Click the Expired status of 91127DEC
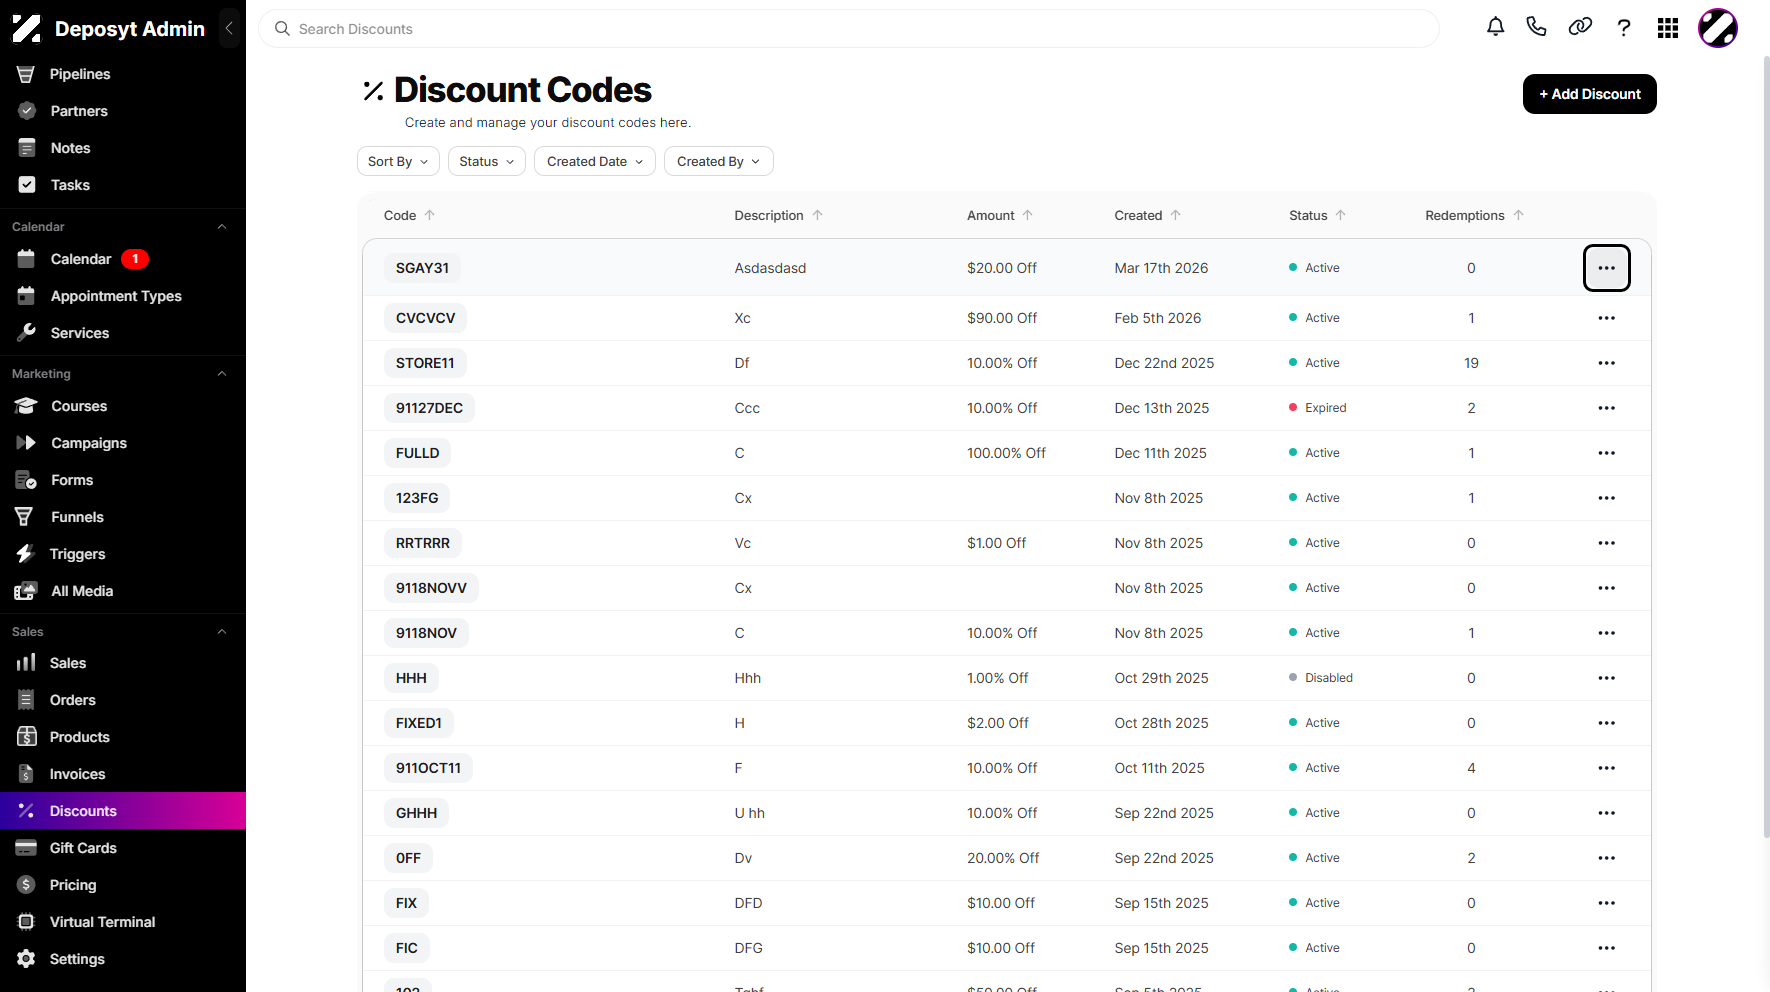Image resolution: width=1770 pixels, height=992 pixels. (x=1318, y=408)
